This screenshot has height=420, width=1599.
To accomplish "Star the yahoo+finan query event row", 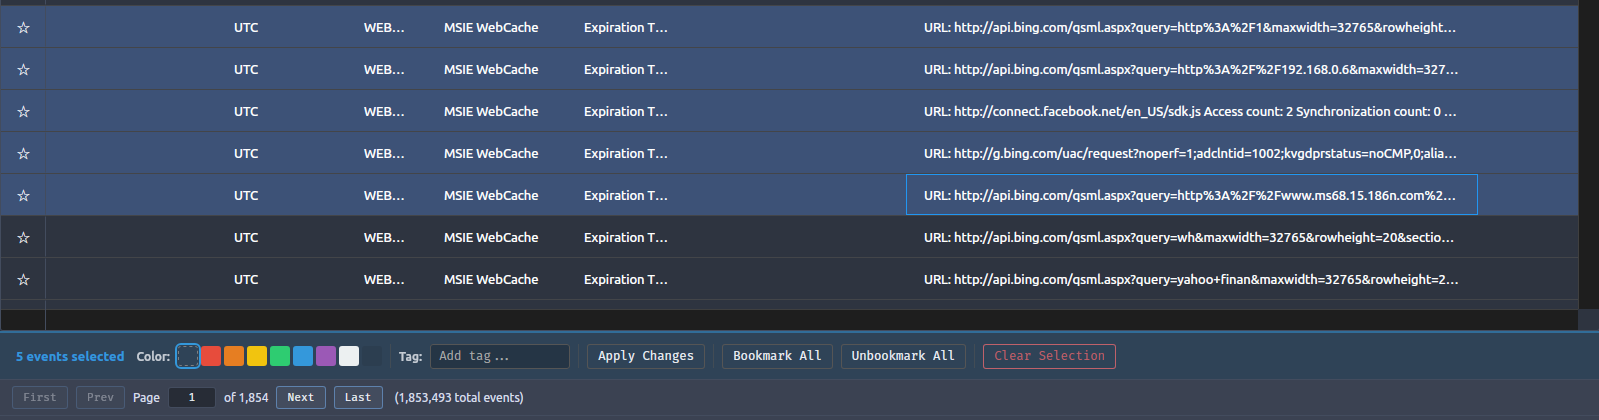I will pos(23,280).
